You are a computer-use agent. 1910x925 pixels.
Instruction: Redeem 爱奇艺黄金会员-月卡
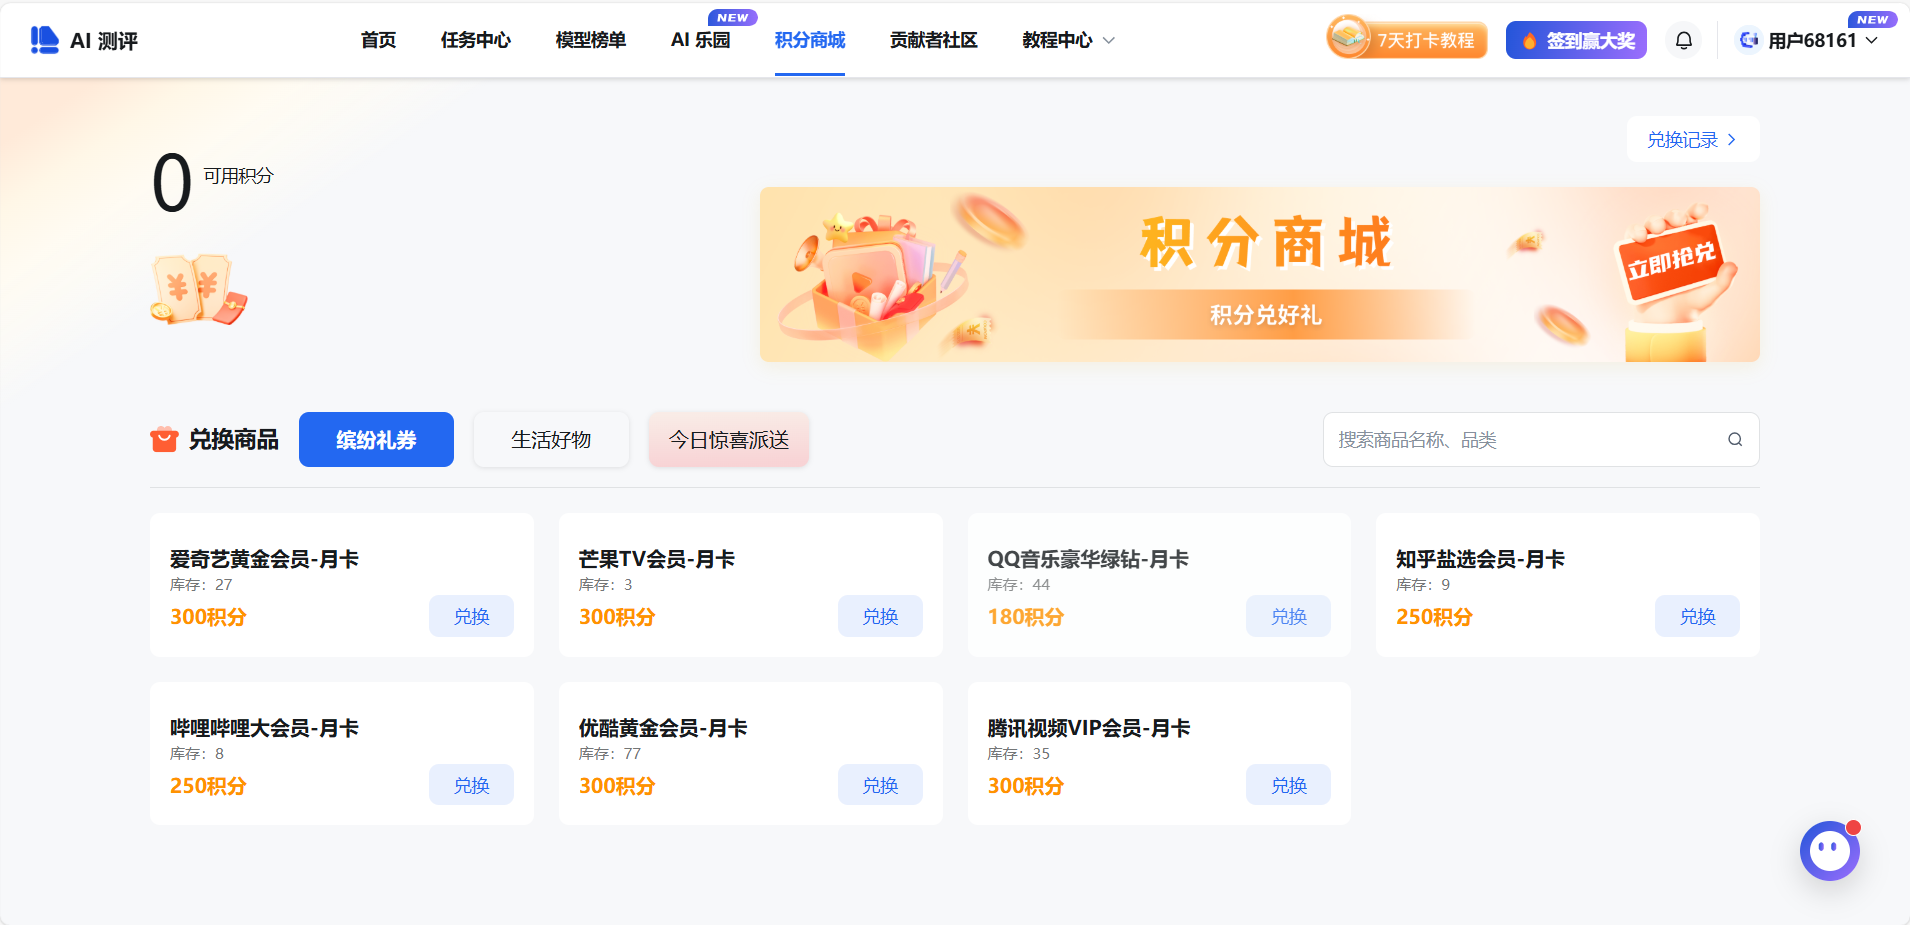click(471, 616)
